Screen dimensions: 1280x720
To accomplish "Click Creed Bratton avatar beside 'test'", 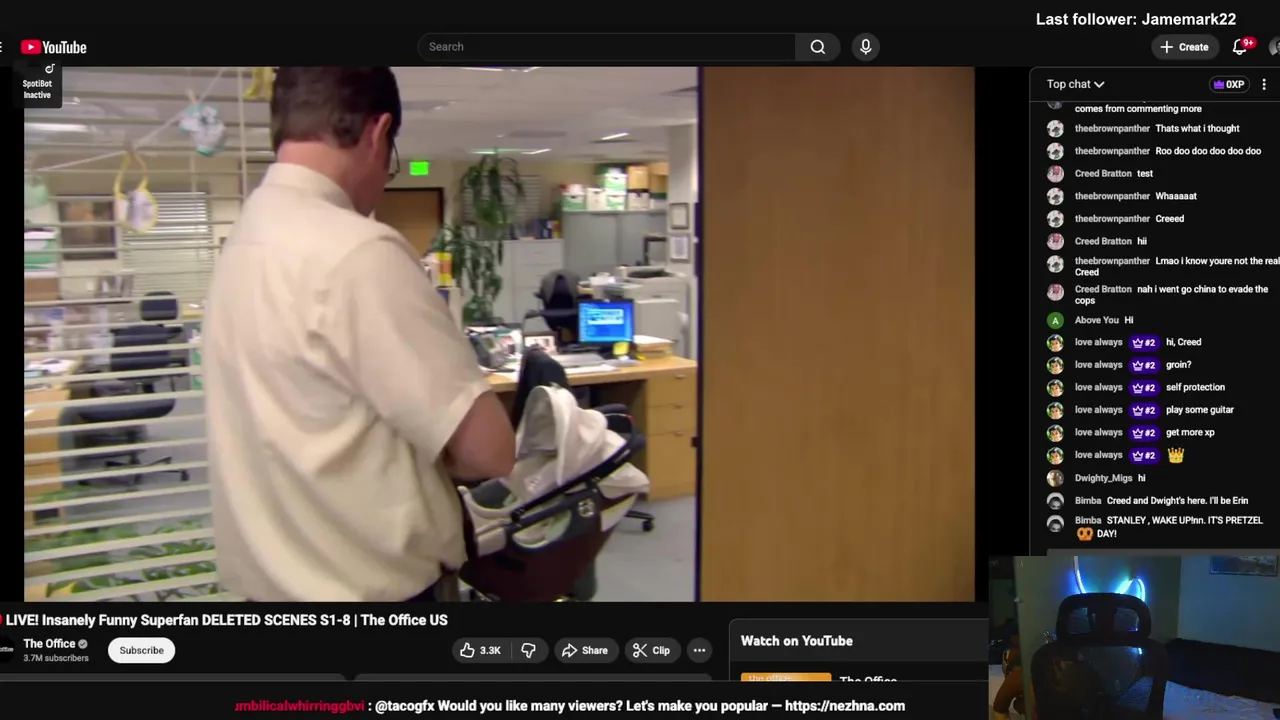I will 1055,173.
